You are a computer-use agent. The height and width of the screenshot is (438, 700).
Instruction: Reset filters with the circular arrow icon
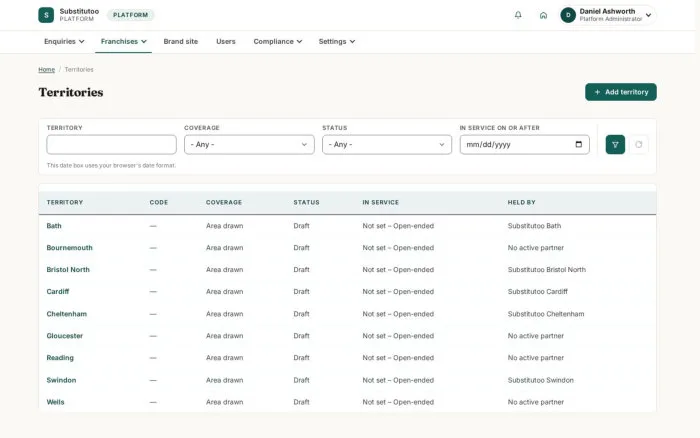point(638,145)
